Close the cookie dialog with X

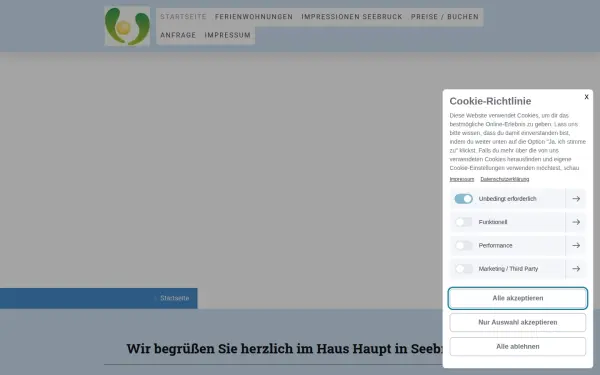pyautogui.click(x=586, y=97)
